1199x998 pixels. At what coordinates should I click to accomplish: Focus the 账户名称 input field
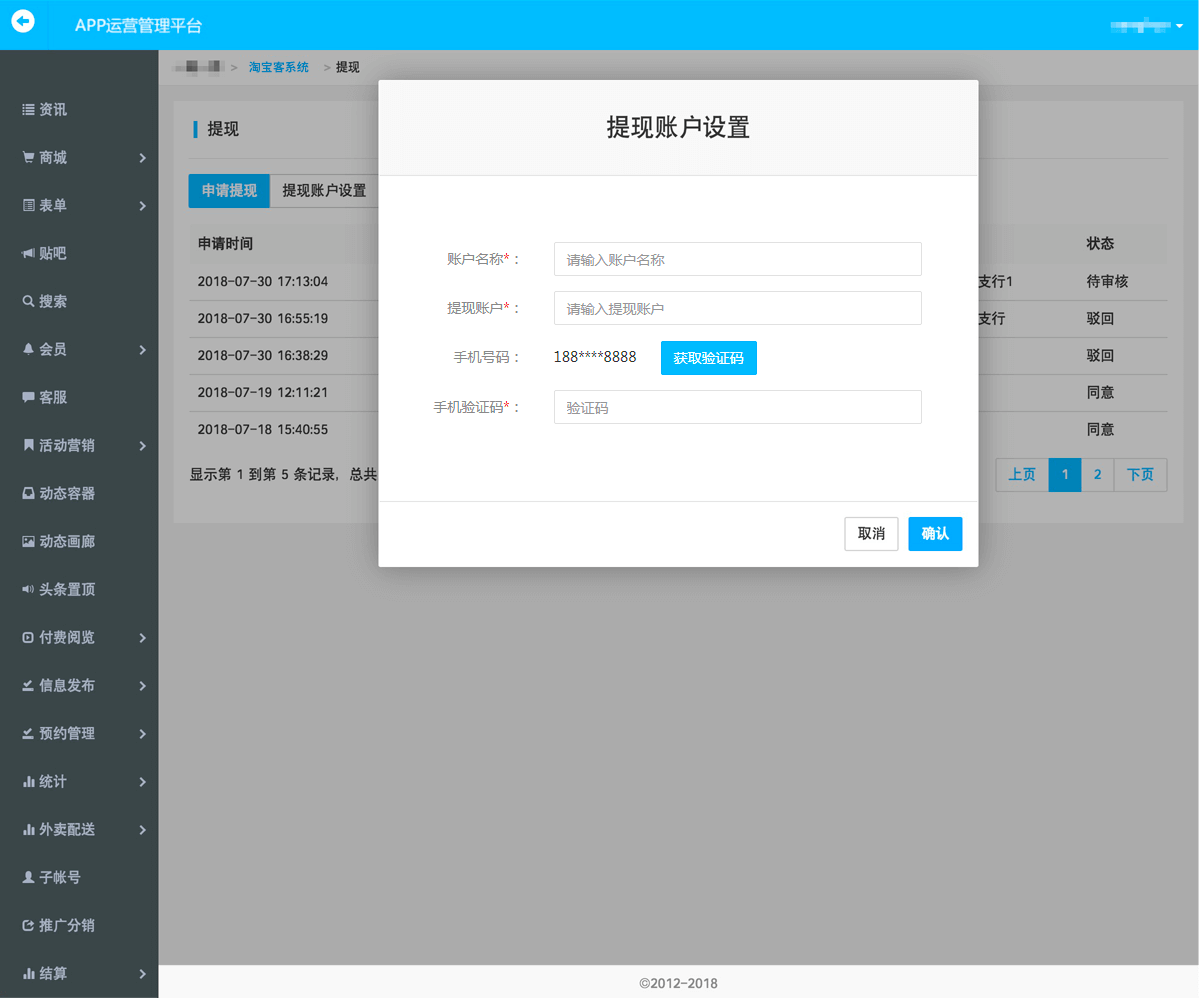737,259
